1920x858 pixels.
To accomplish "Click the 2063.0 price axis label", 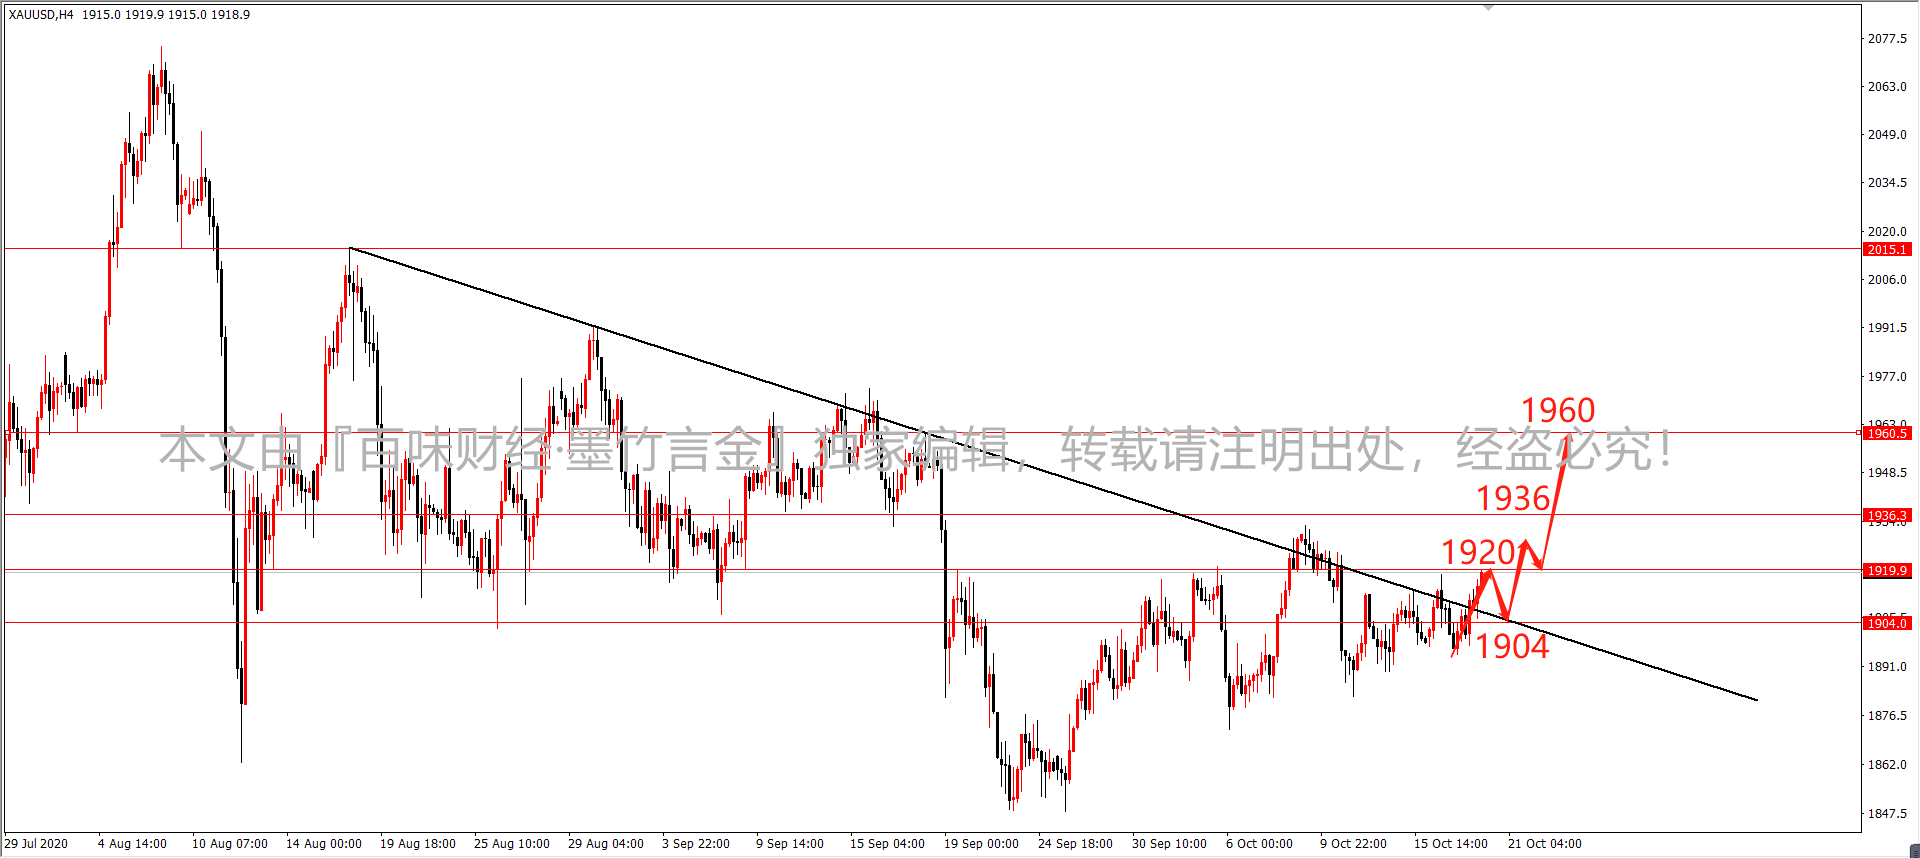I will [1887, 87].
